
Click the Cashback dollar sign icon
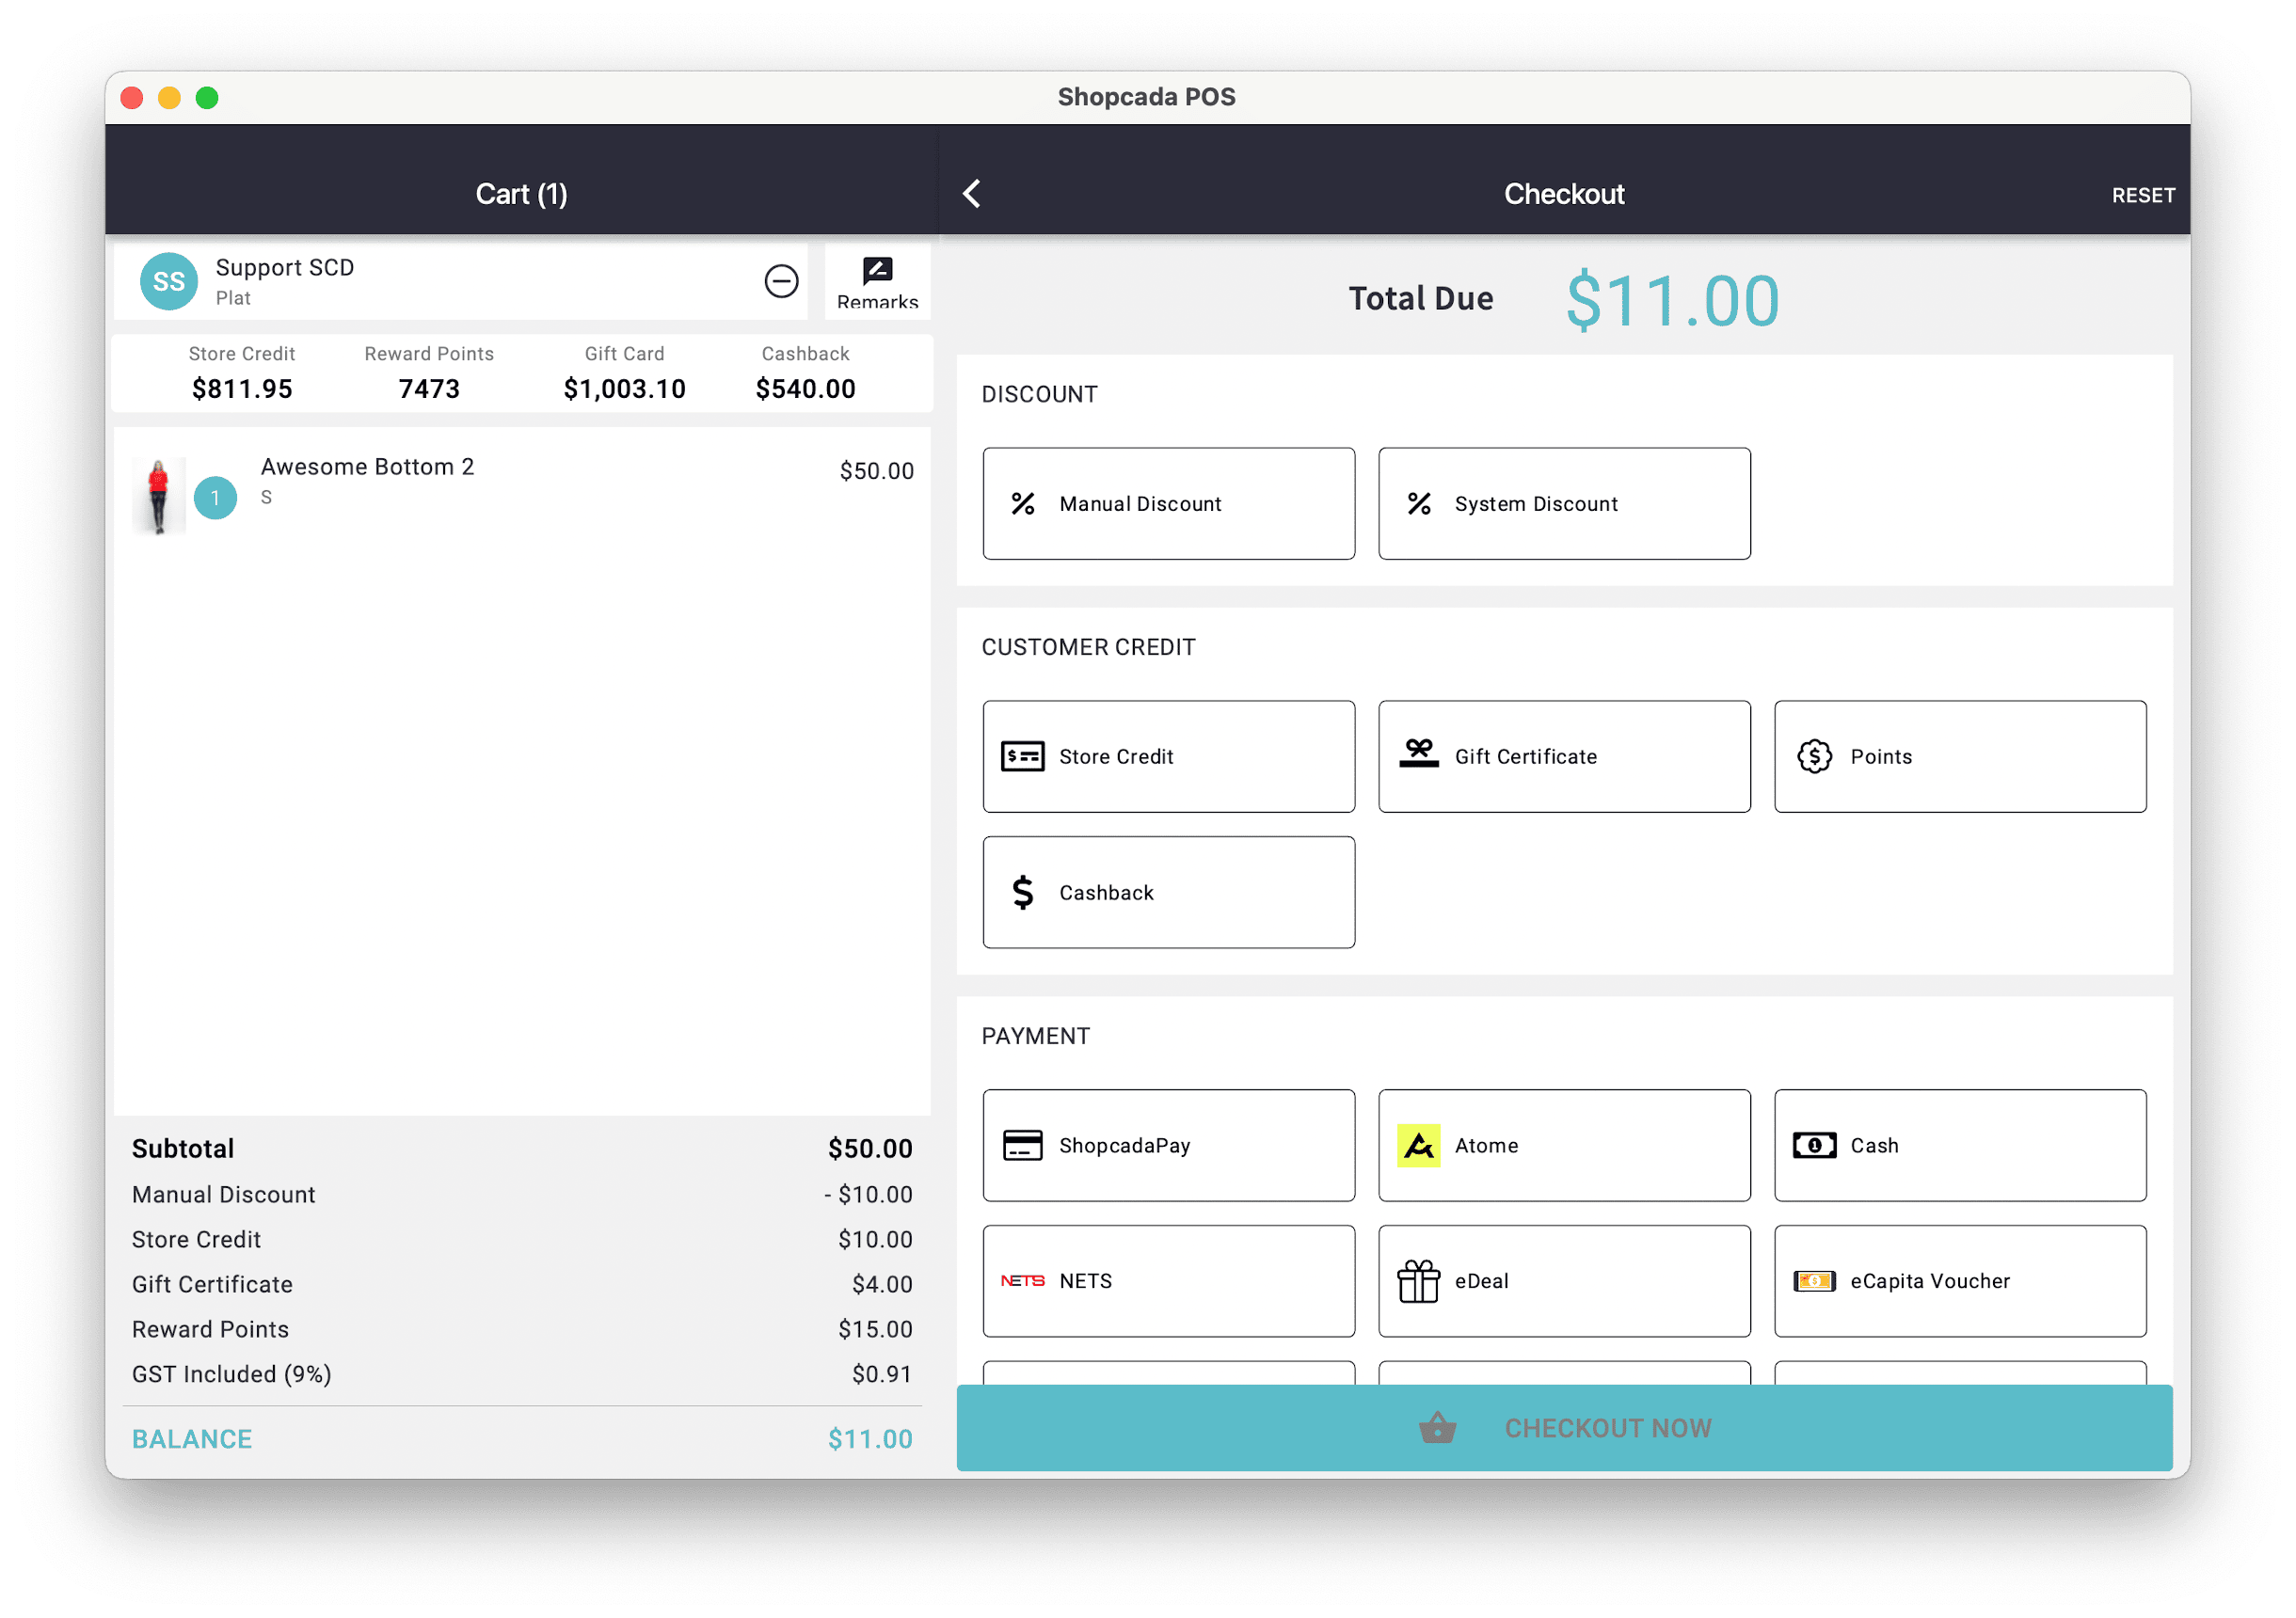(1022, 892)
